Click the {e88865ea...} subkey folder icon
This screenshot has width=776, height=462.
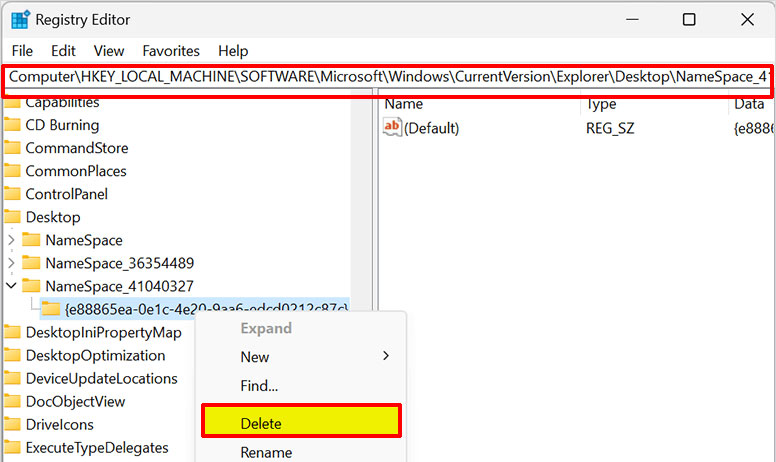click(x=50, y=309)
